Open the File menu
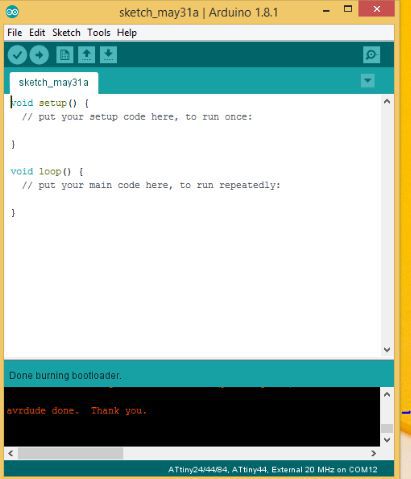Screen dimensions: 411x479 [x=15, y=33]
